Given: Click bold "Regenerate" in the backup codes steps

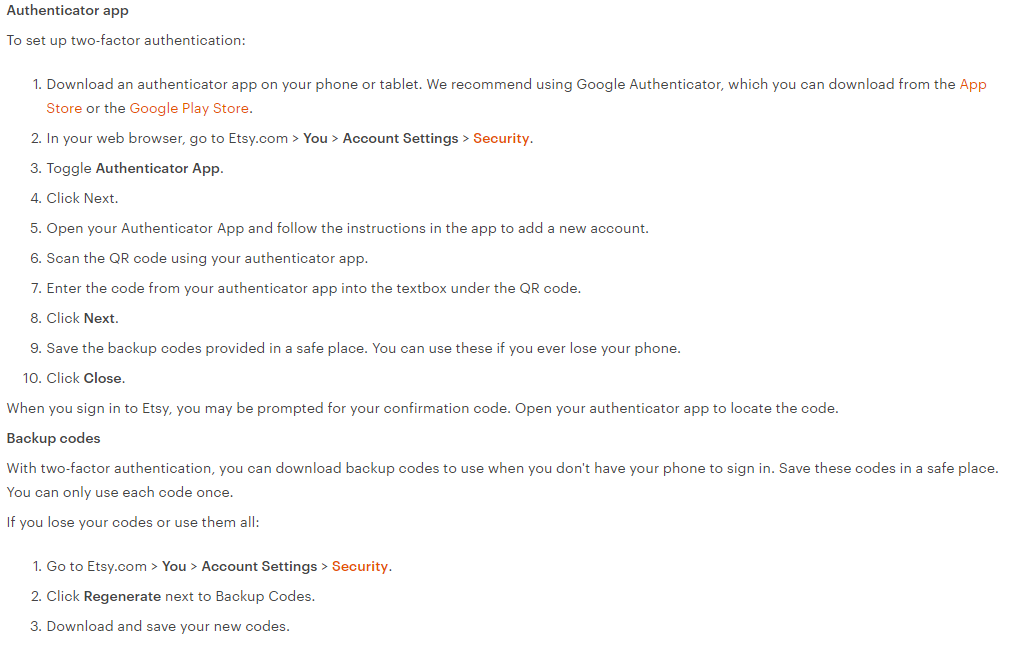Looking at the screenshot, I should coord(122,596).
